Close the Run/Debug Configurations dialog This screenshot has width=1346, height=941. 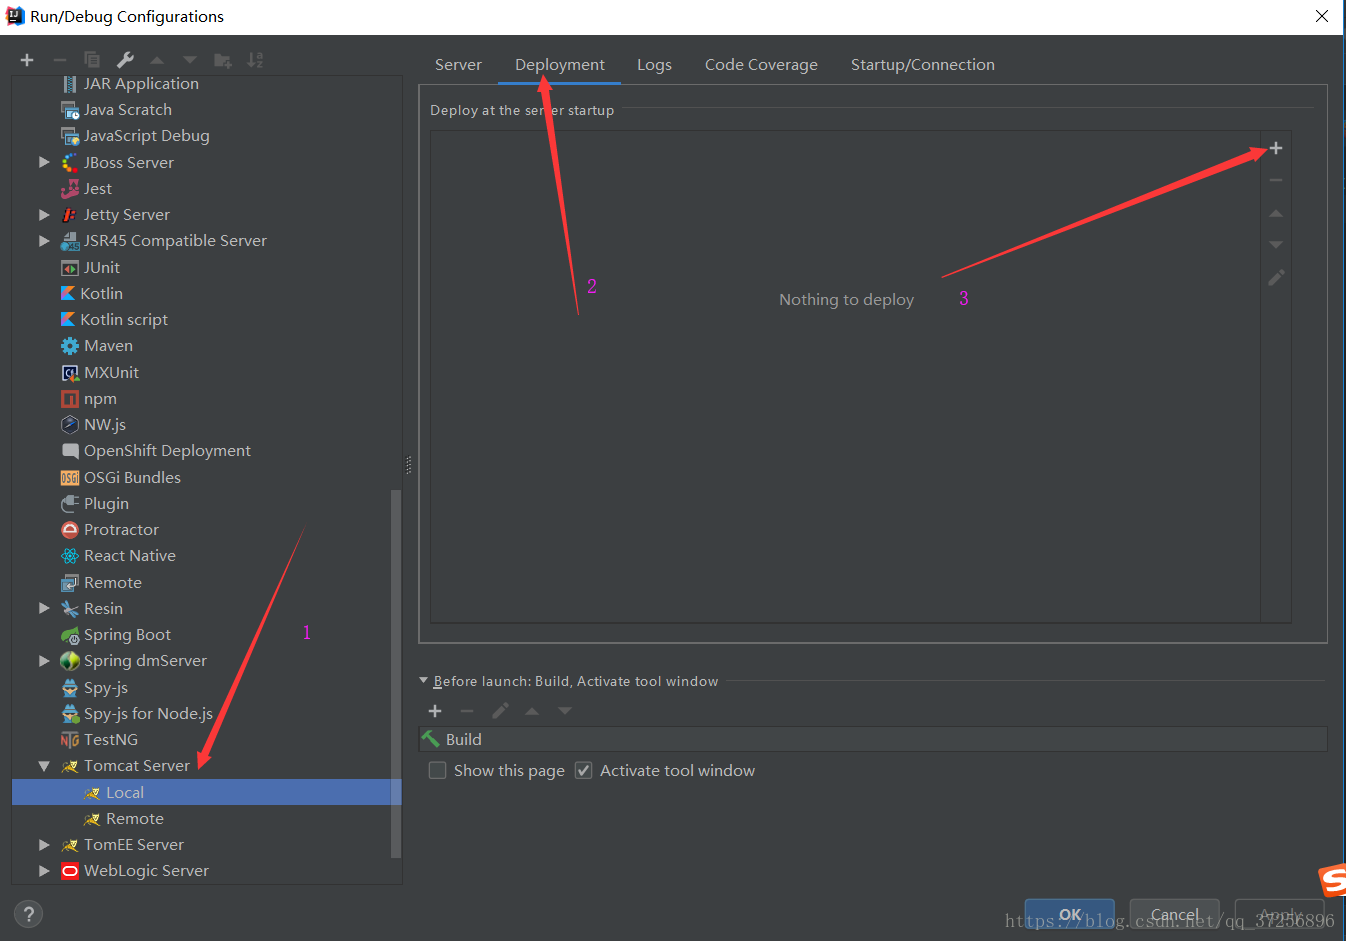tap(1321, 16)
